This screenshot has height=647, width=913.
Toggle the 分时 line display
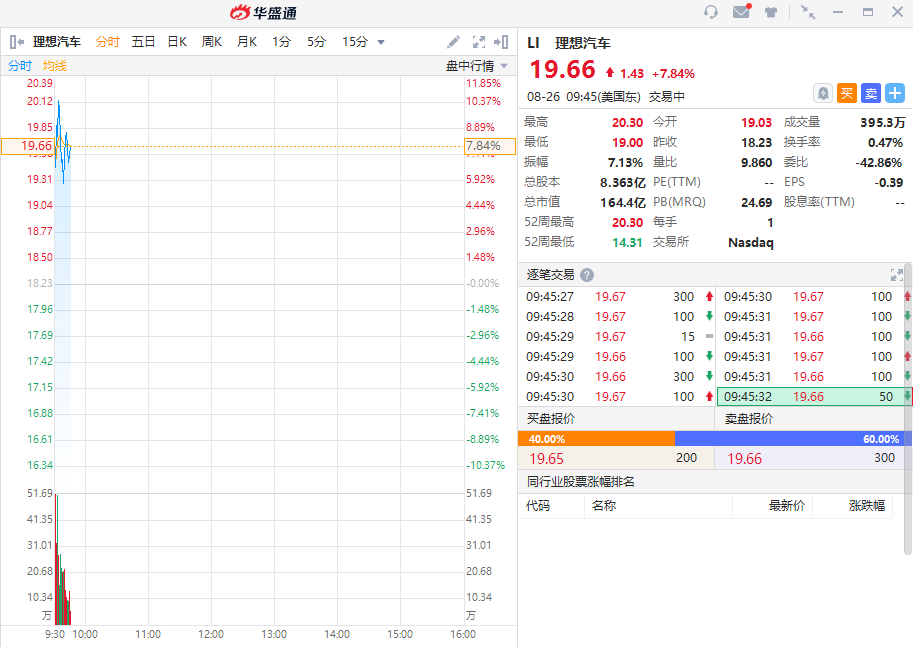(x=20, y=66)
